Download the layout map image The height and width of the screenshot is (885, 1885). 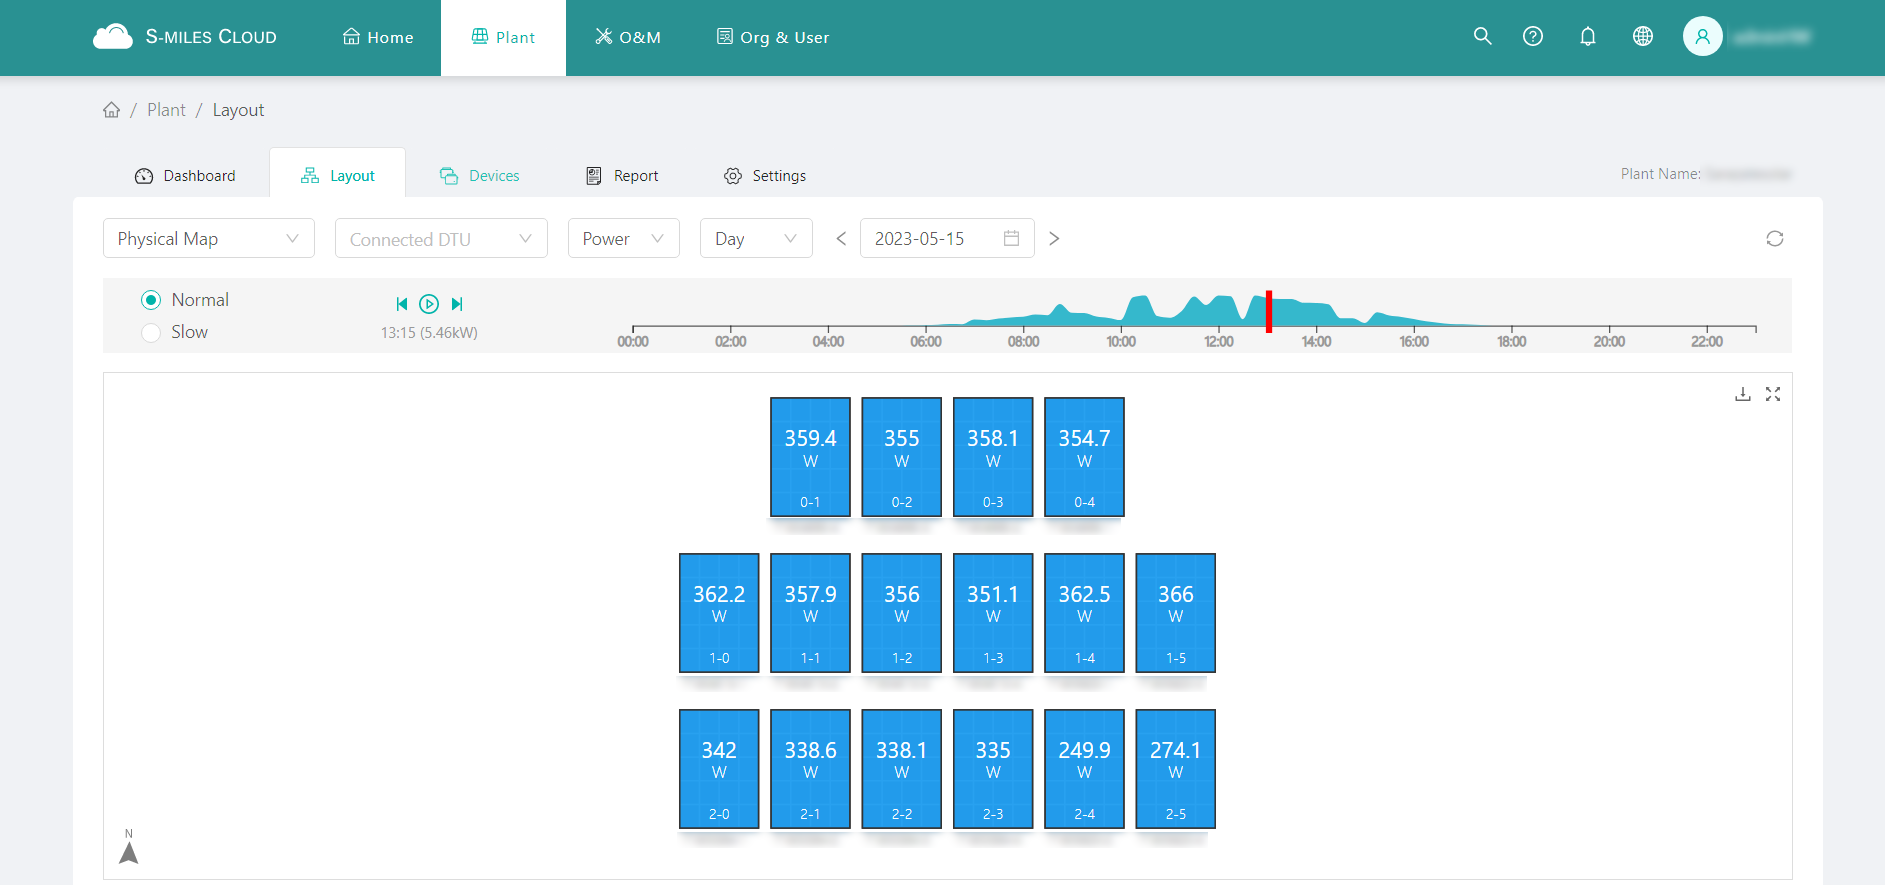coord(1742,394)
